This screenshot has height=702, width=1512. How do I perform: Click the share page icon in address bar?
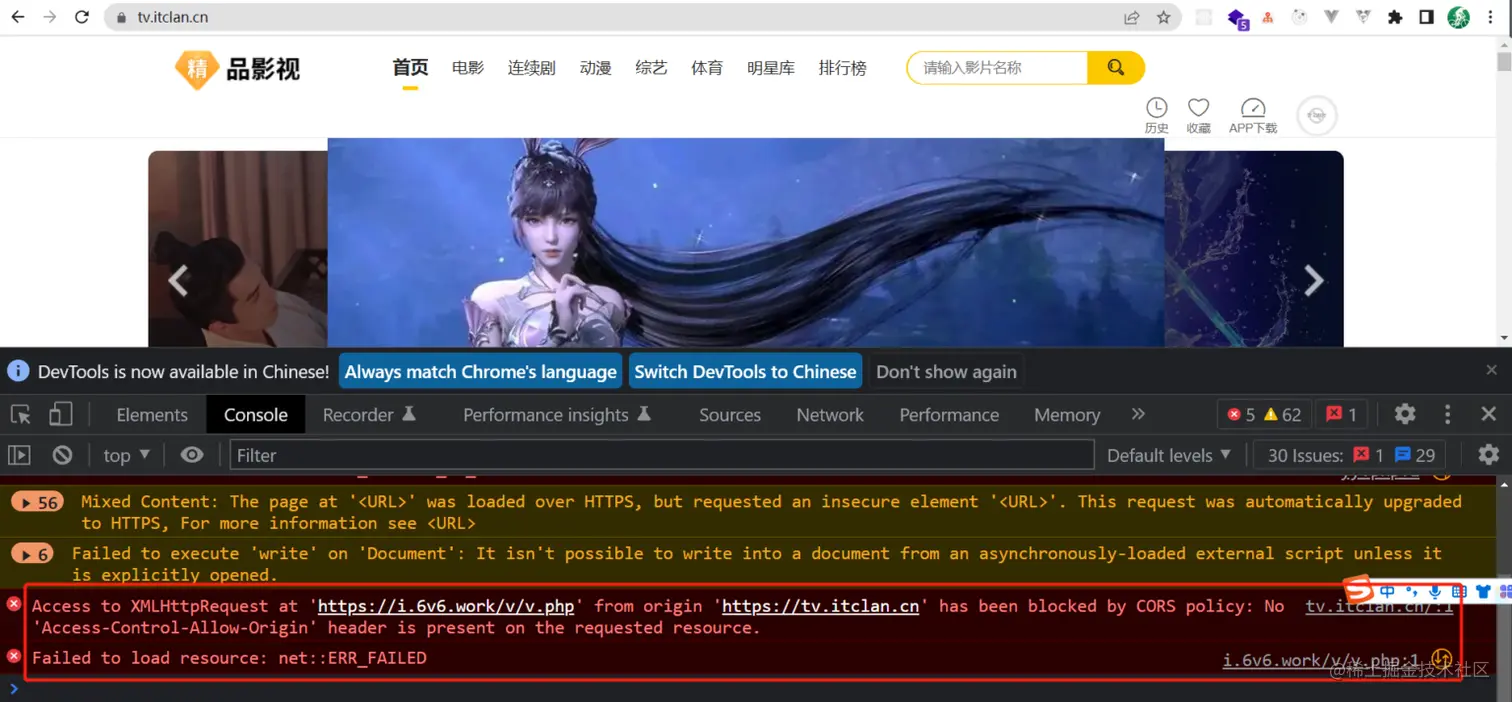[x=1132, y=17]
